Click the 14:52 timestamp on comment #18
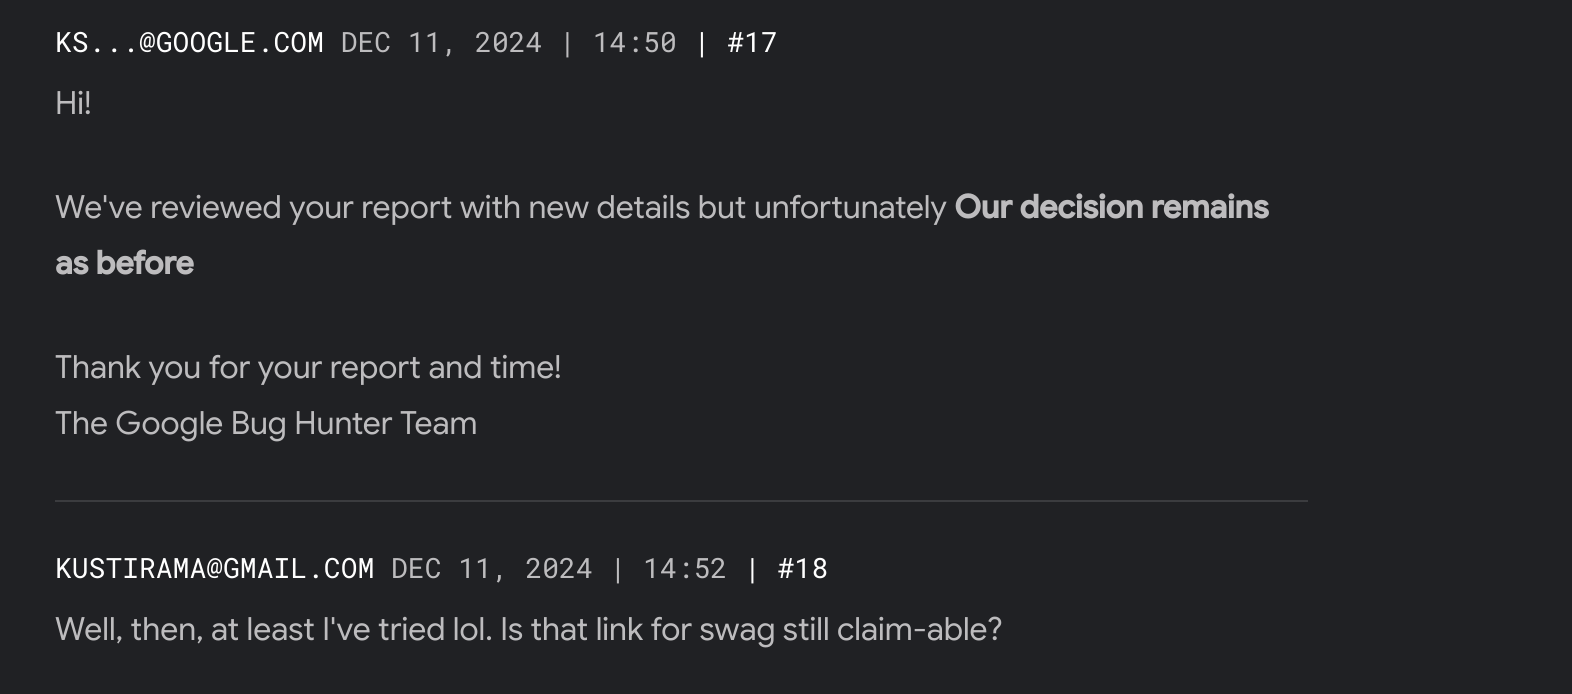Screen dimensions: 1572x694 coord(684,569)
